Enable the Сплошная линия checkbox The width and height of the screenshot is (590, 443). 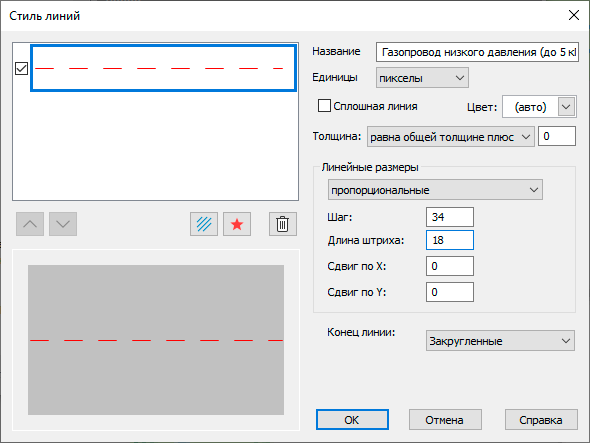click(324, 106)
